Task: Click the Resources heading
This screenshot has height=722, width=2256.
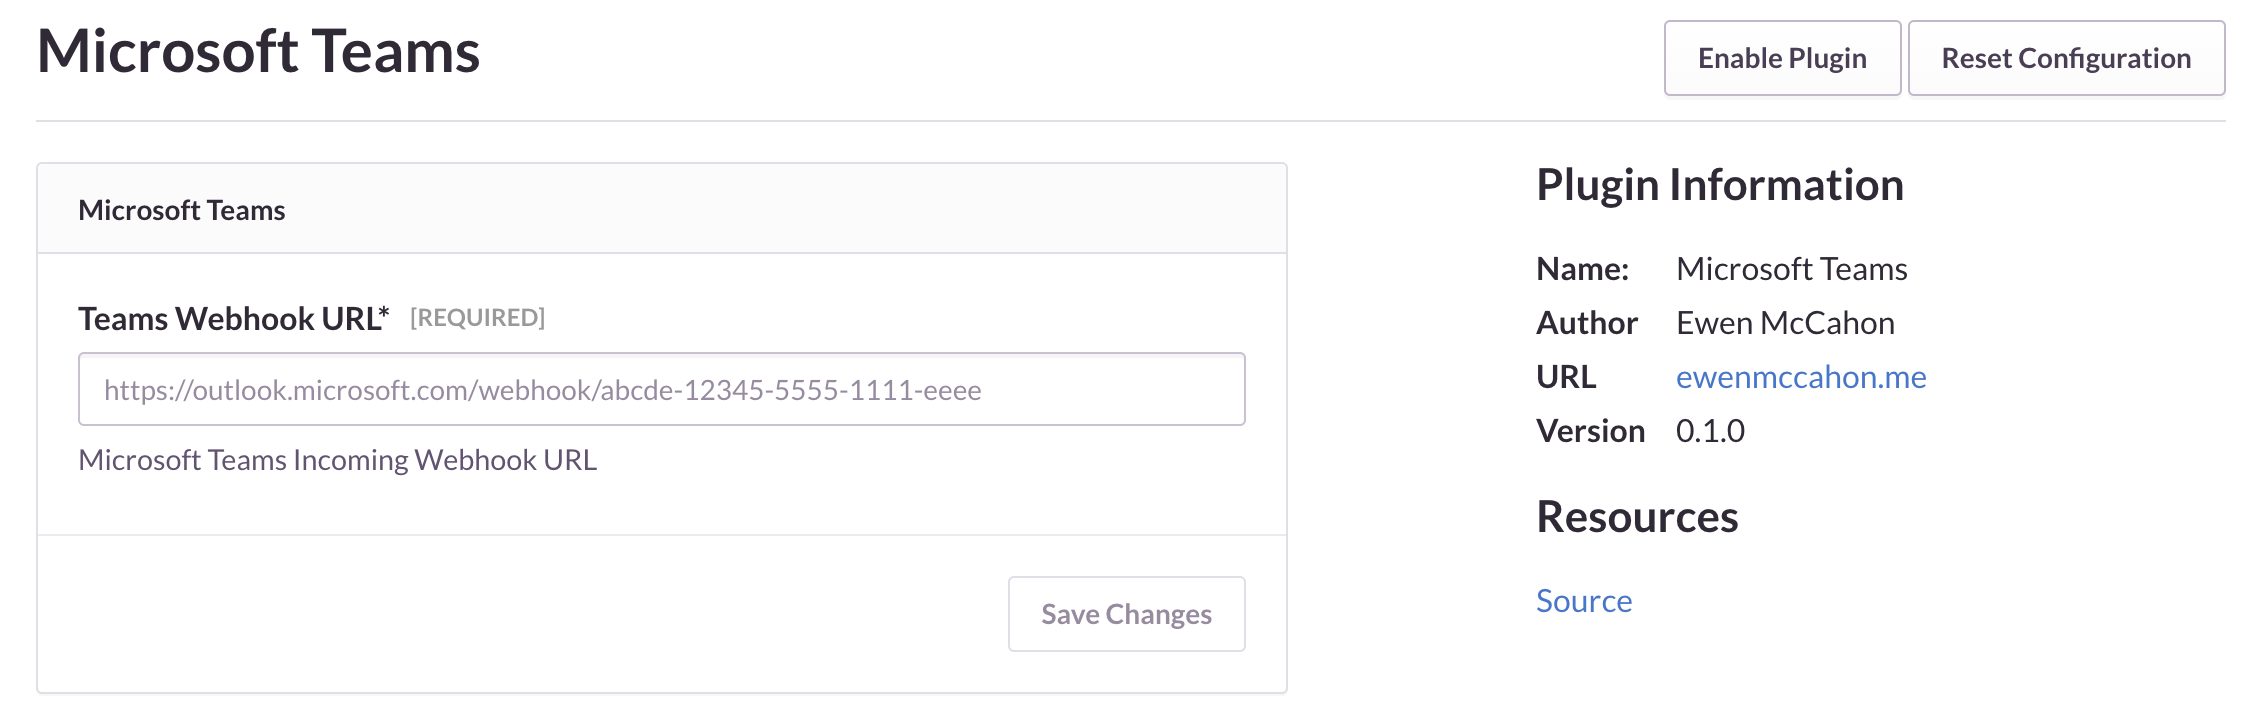Action: [x=1637, y=518]
